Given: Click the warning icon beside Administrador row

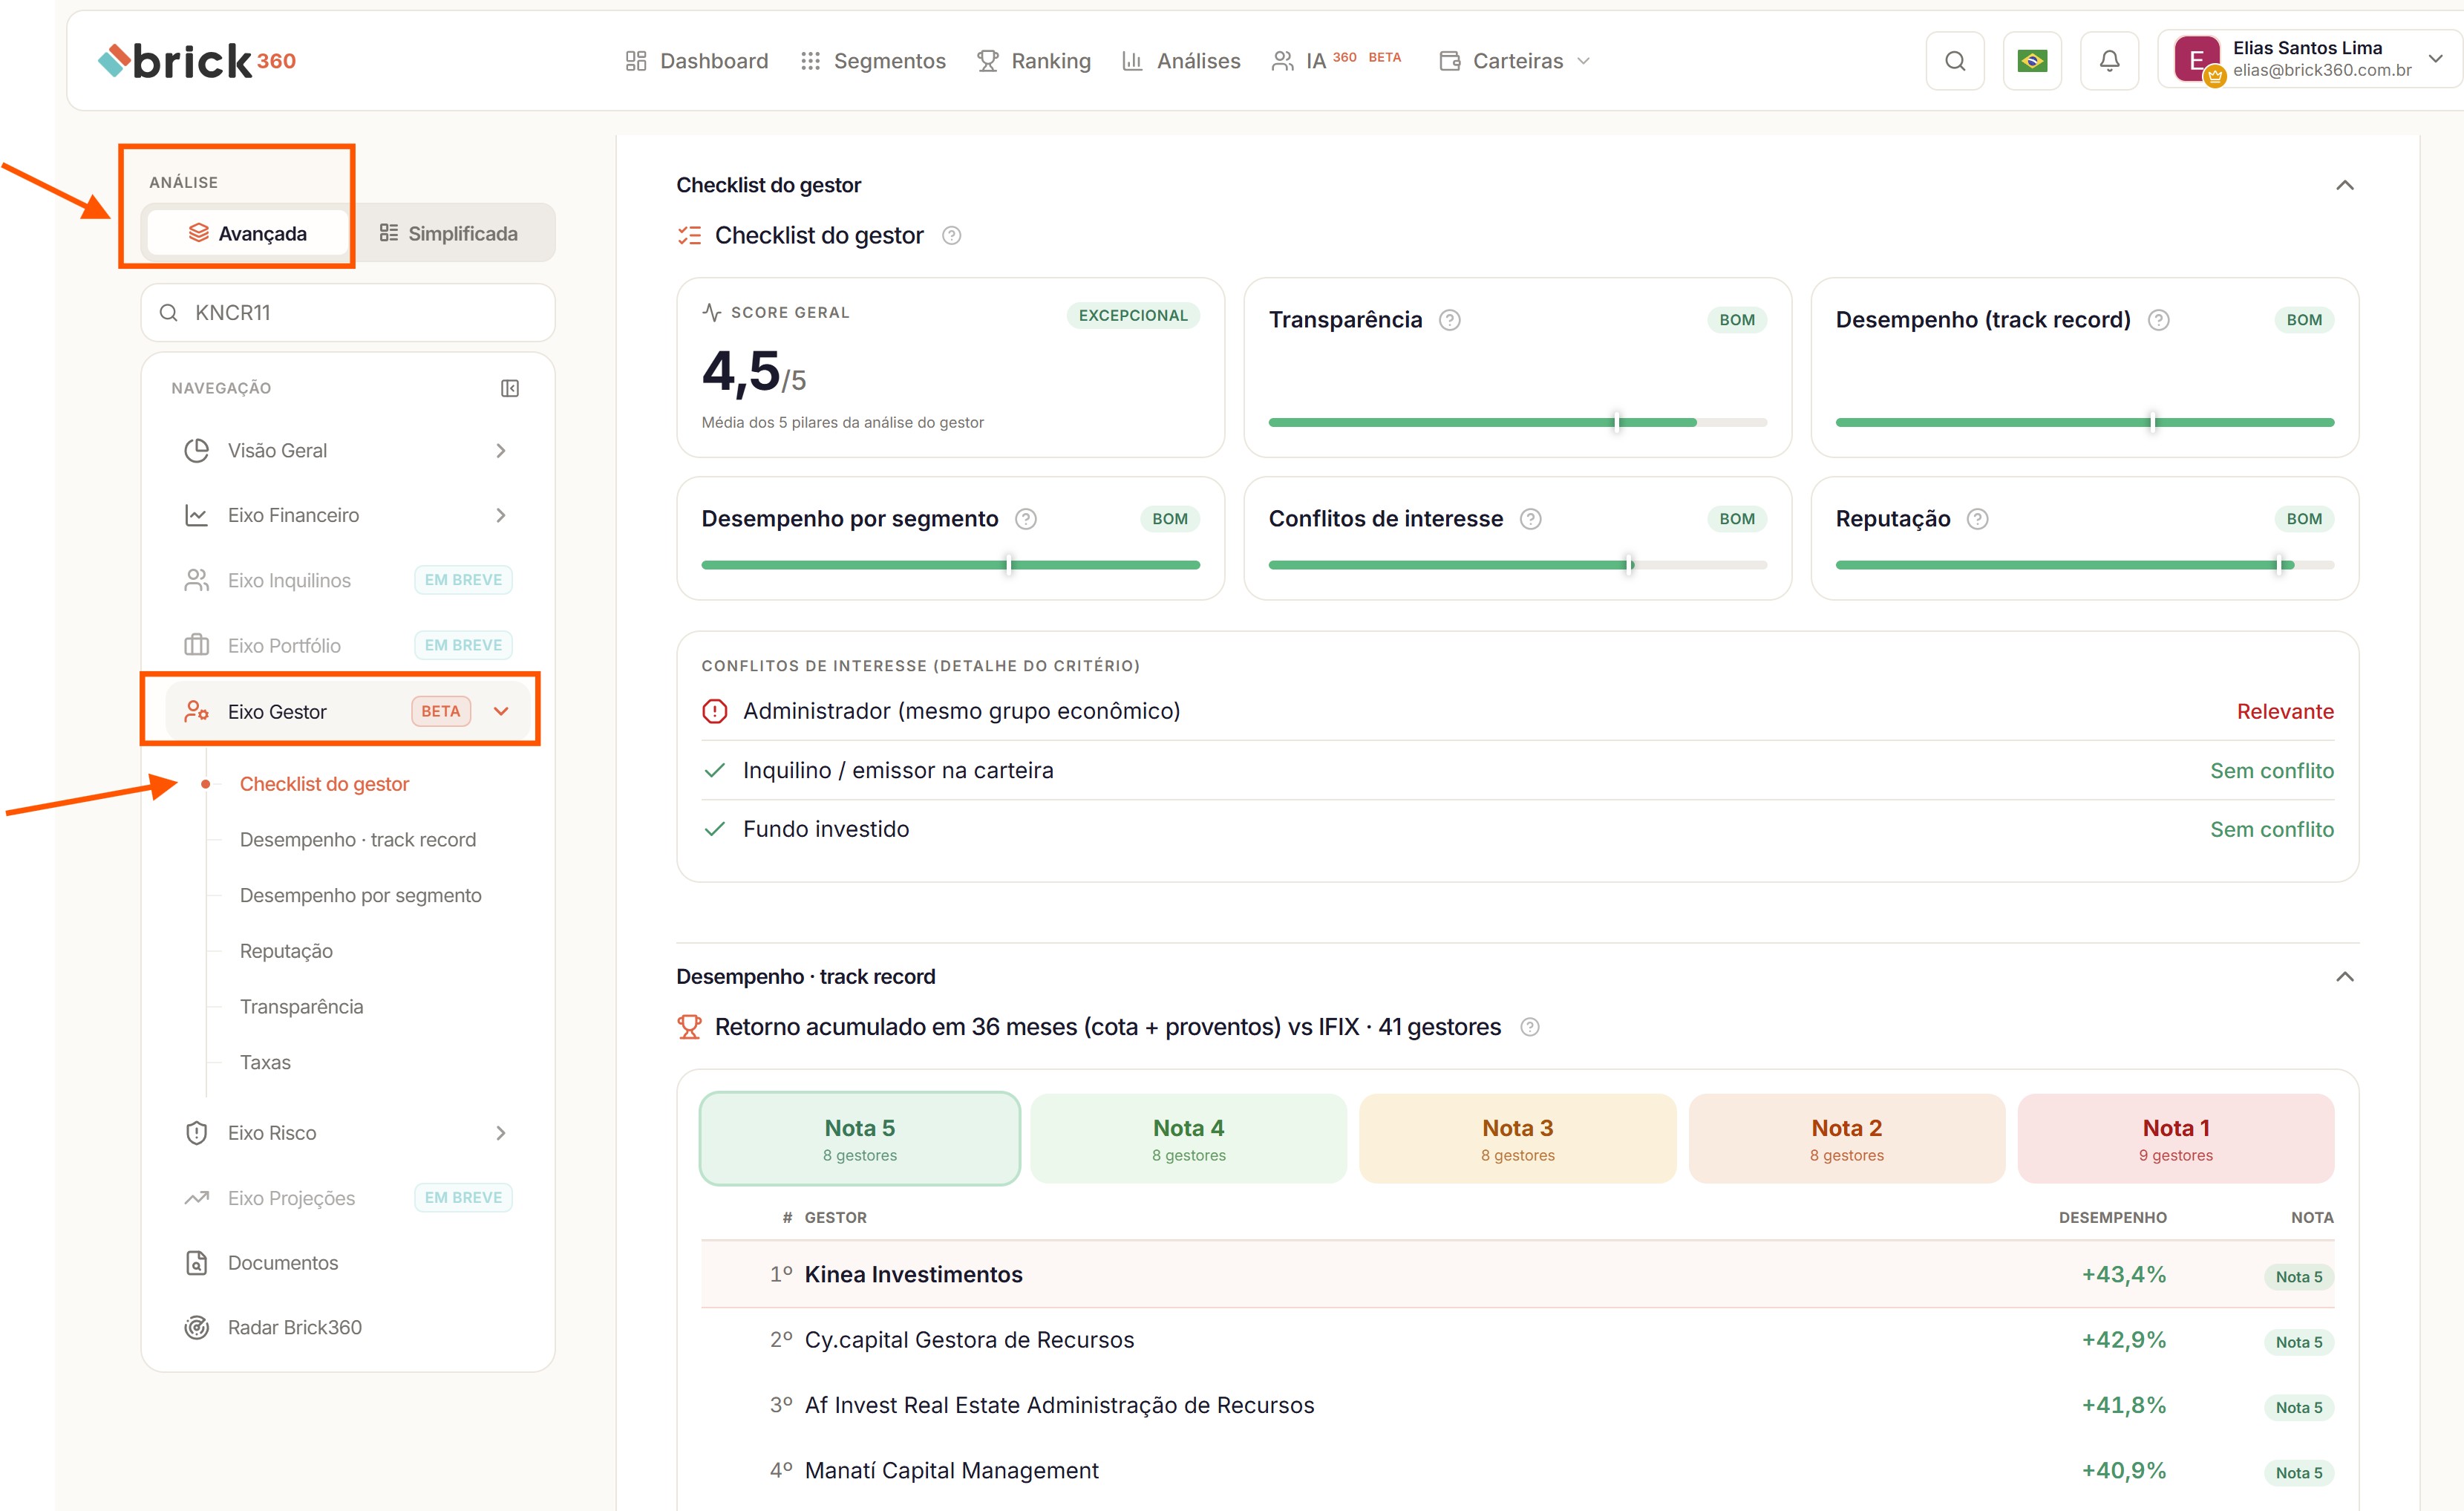Looking at the screenshot, I should pyautogui.click(x=715, y=711).
